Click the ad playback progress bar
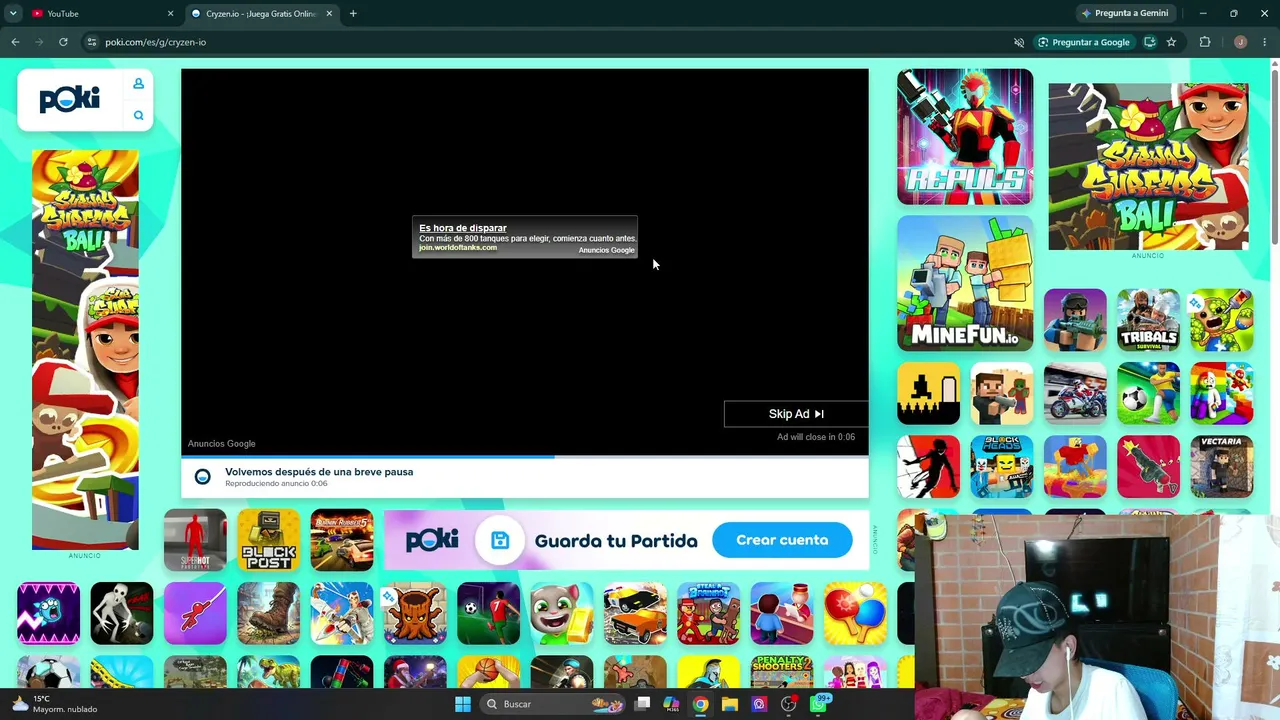Viewport: 1280px width, 720px height. [x=525, y=457]
